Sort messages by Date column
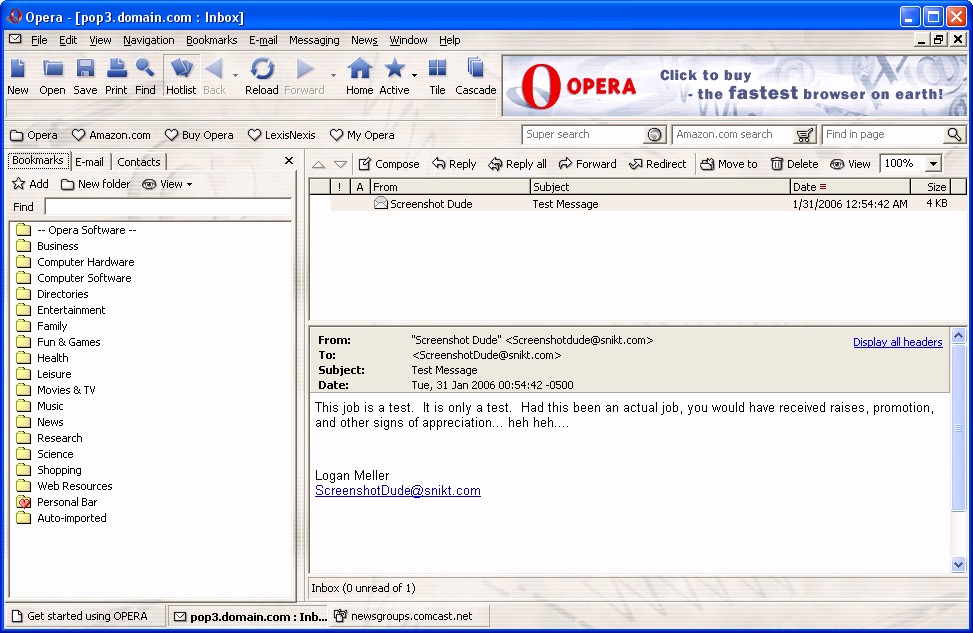The width and height of the screenshot is (973, 633). 850,187
